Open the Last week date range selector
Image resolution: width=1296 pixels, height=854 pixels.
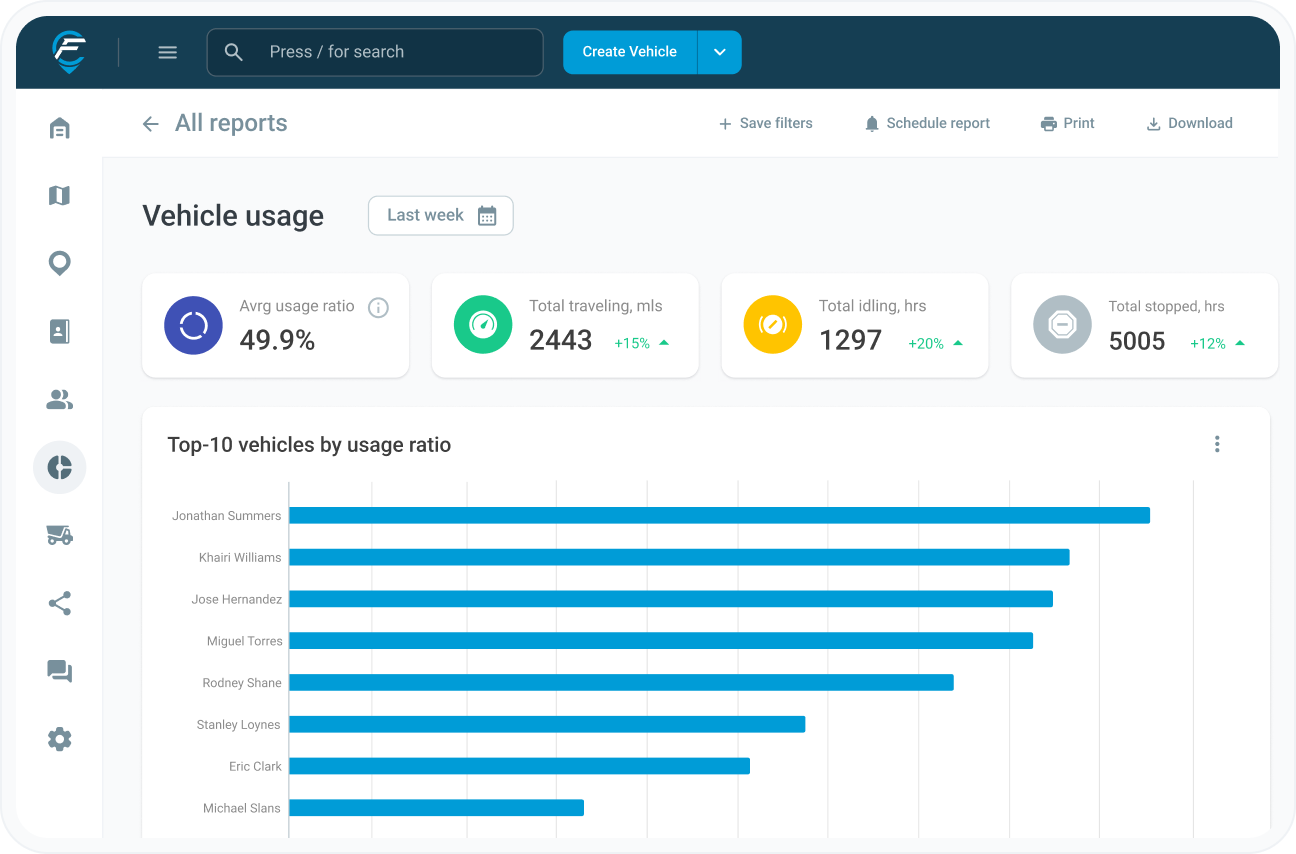click(x=441, y=216)
